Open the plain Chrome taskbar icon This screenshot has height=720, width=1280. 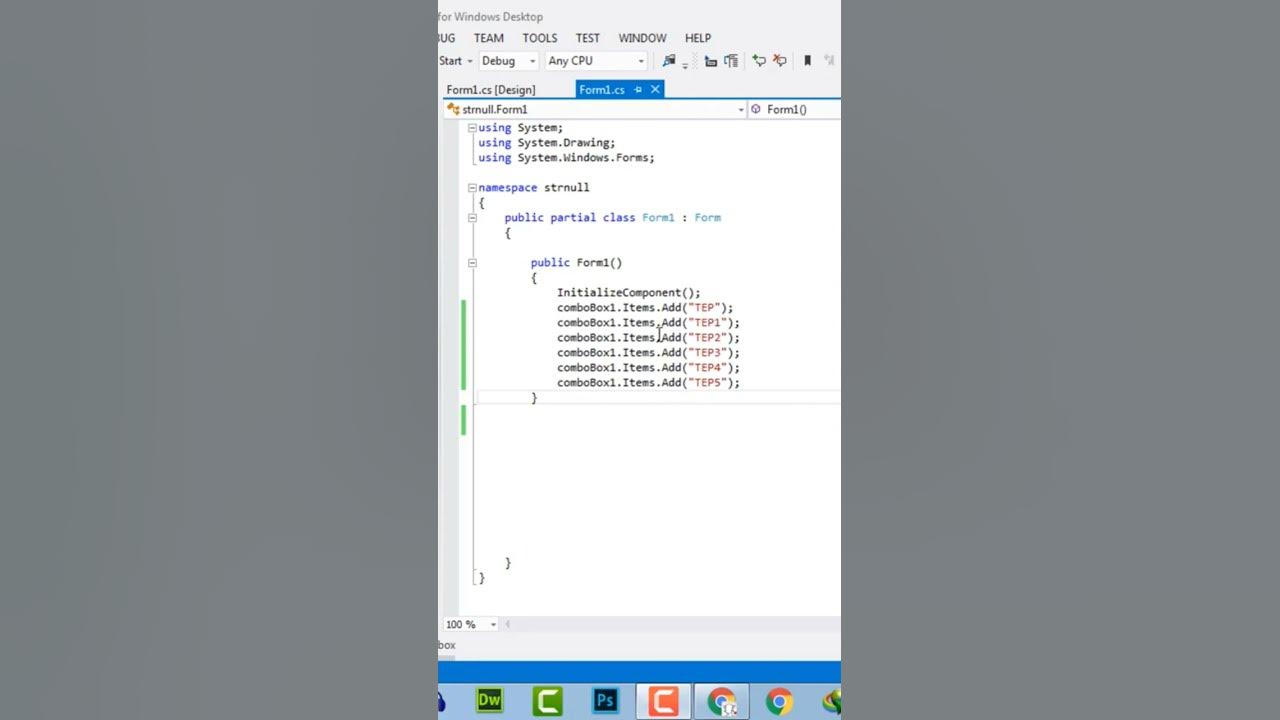pyautogui.click(x=779, y=701)
